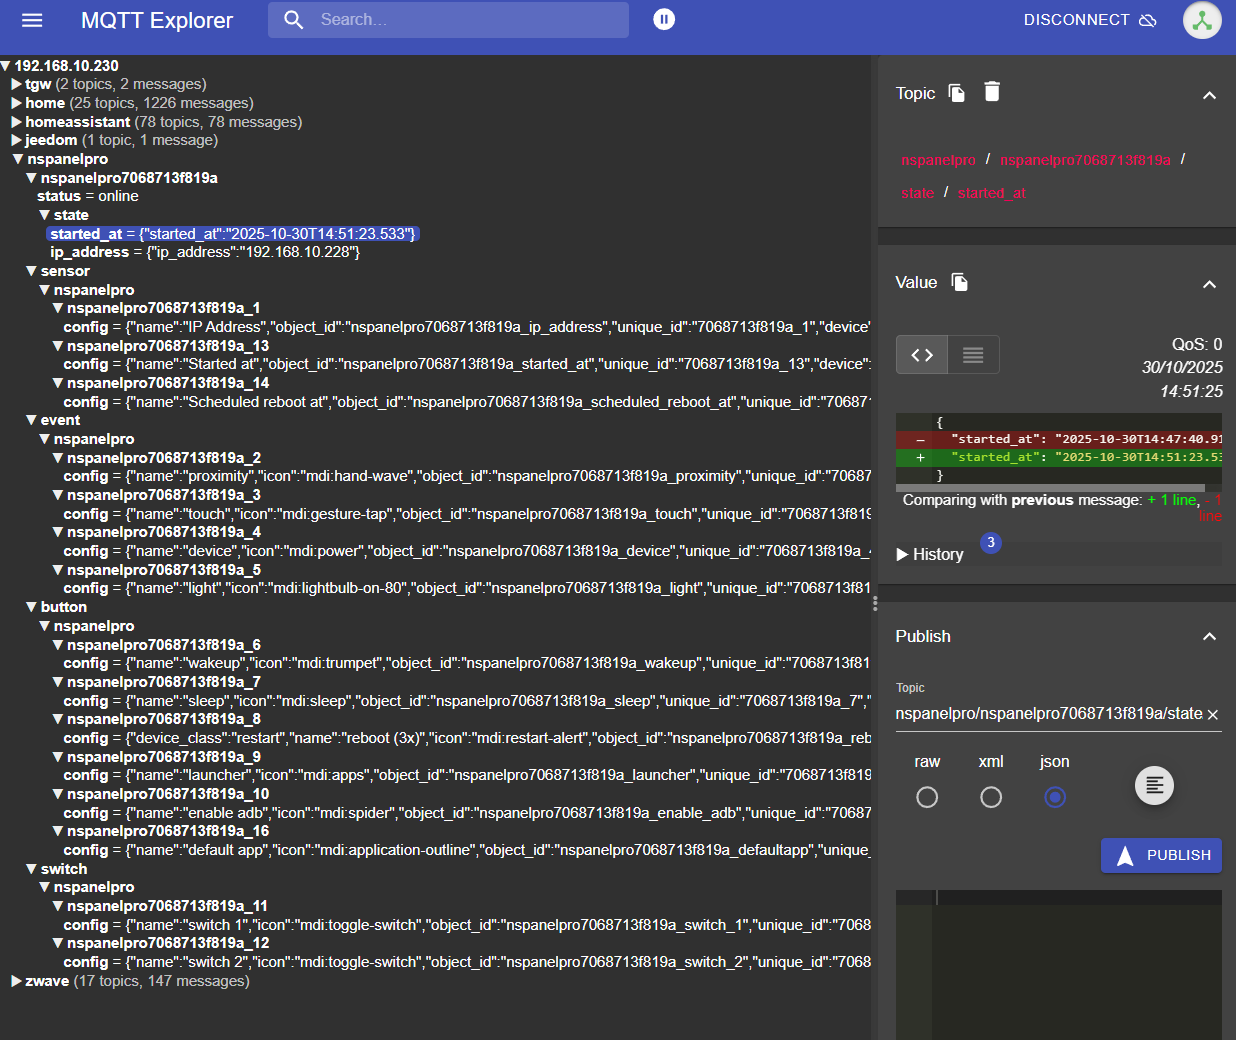Click the connection avatar icon
This screenshot has width=1236, height=1040.
coord(1202,20)
